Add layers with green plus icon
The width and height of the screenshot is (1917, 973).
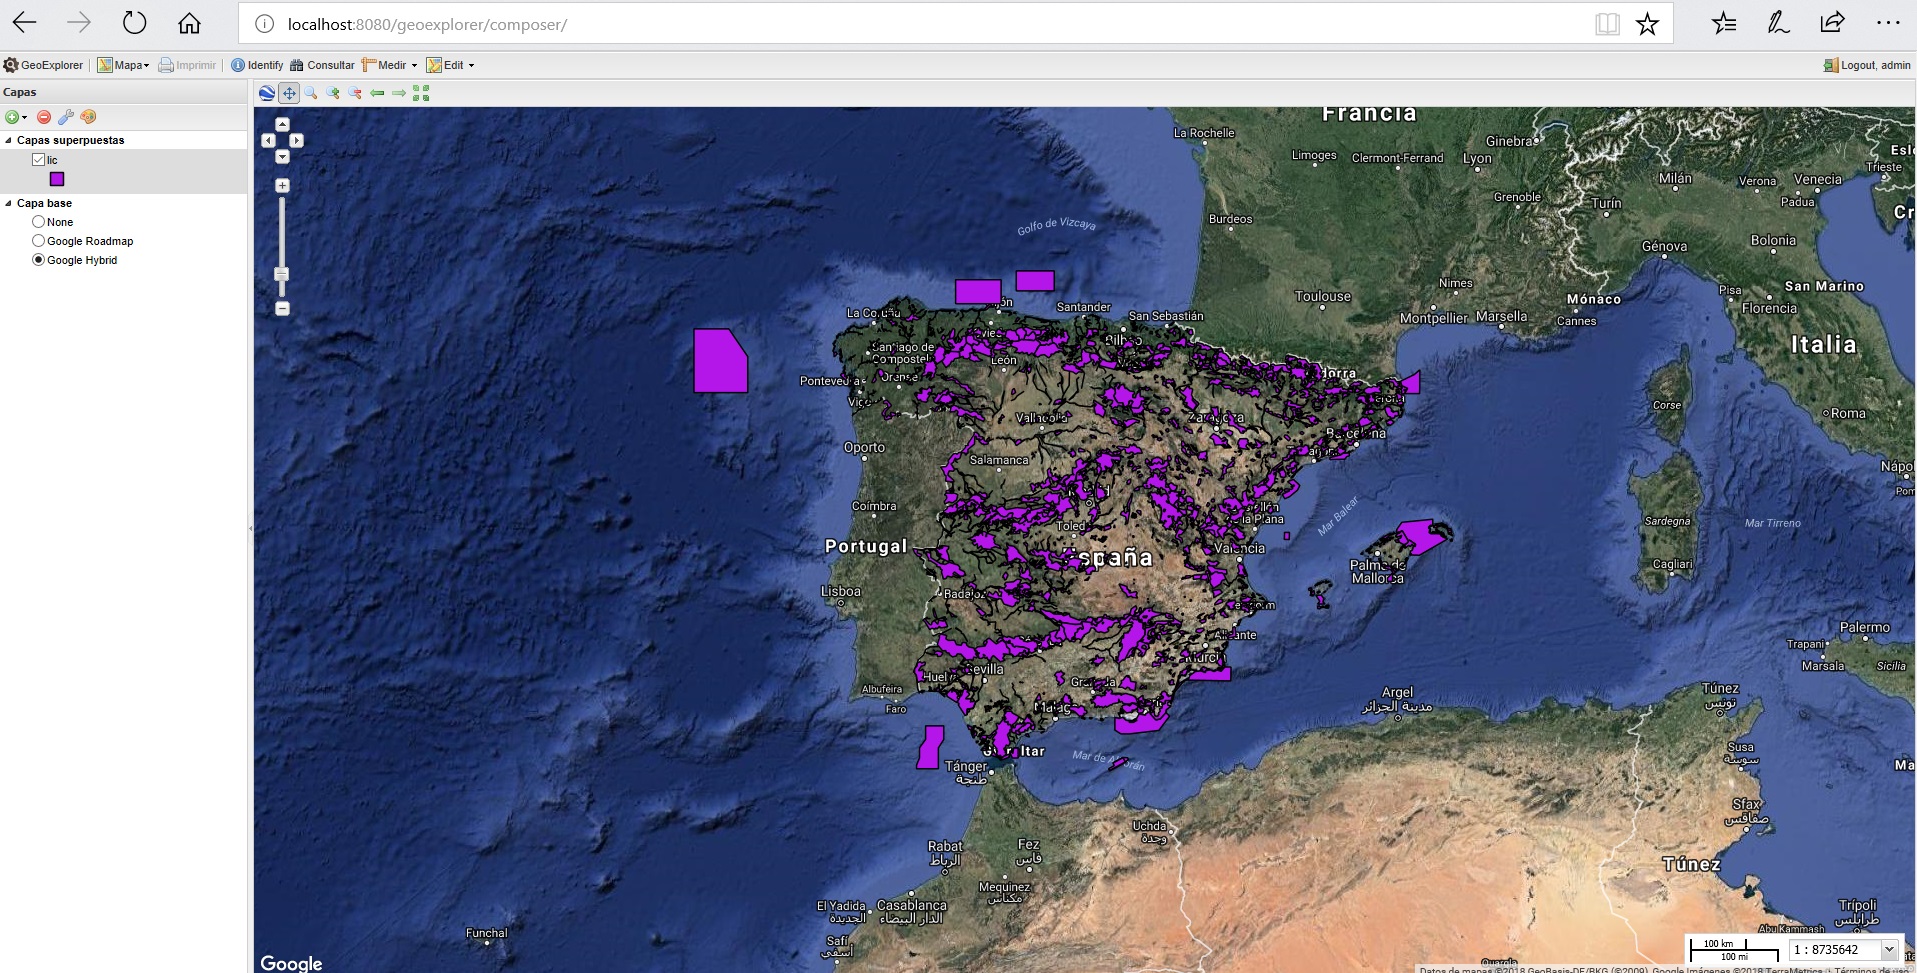pos(12,117)
